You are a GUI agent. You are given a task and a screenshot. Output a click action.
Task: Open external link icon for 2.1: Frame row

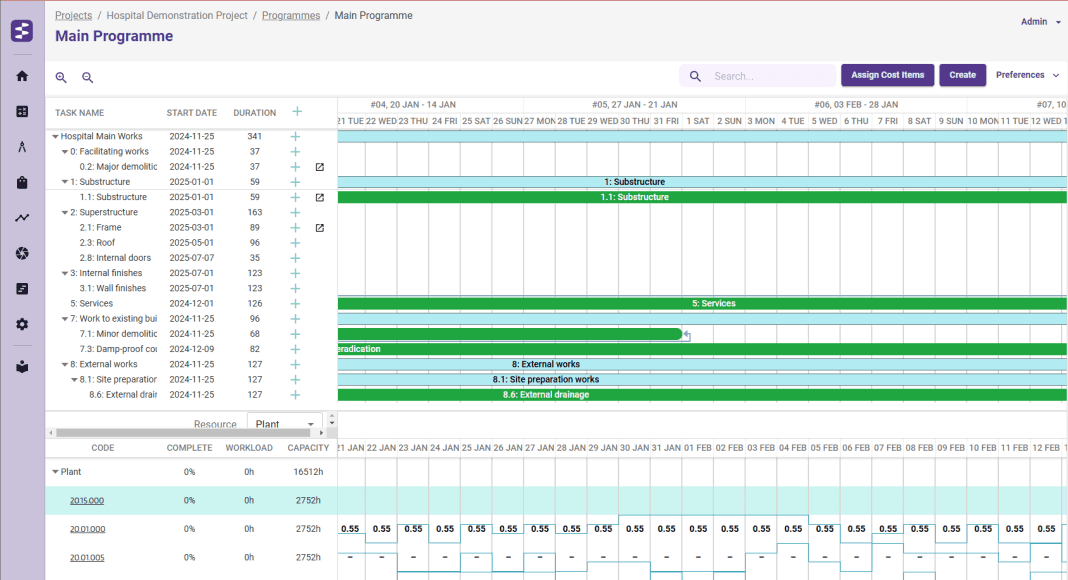[x=320, y=228]
